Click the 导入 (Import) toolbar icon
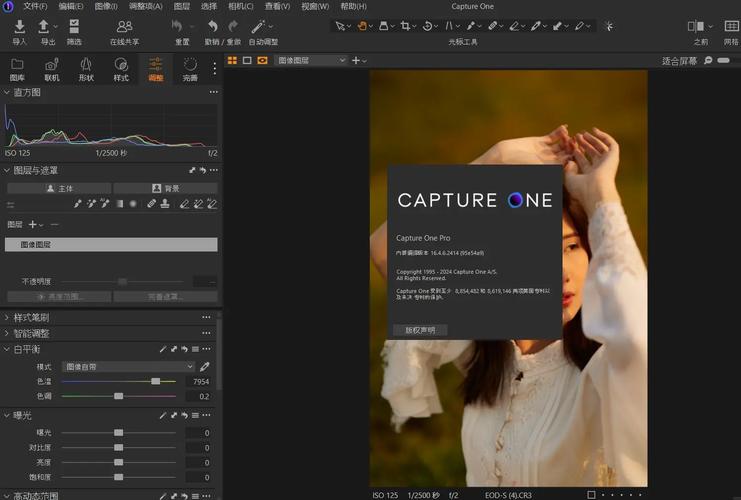The image size is (741, 500). point(19,27)
